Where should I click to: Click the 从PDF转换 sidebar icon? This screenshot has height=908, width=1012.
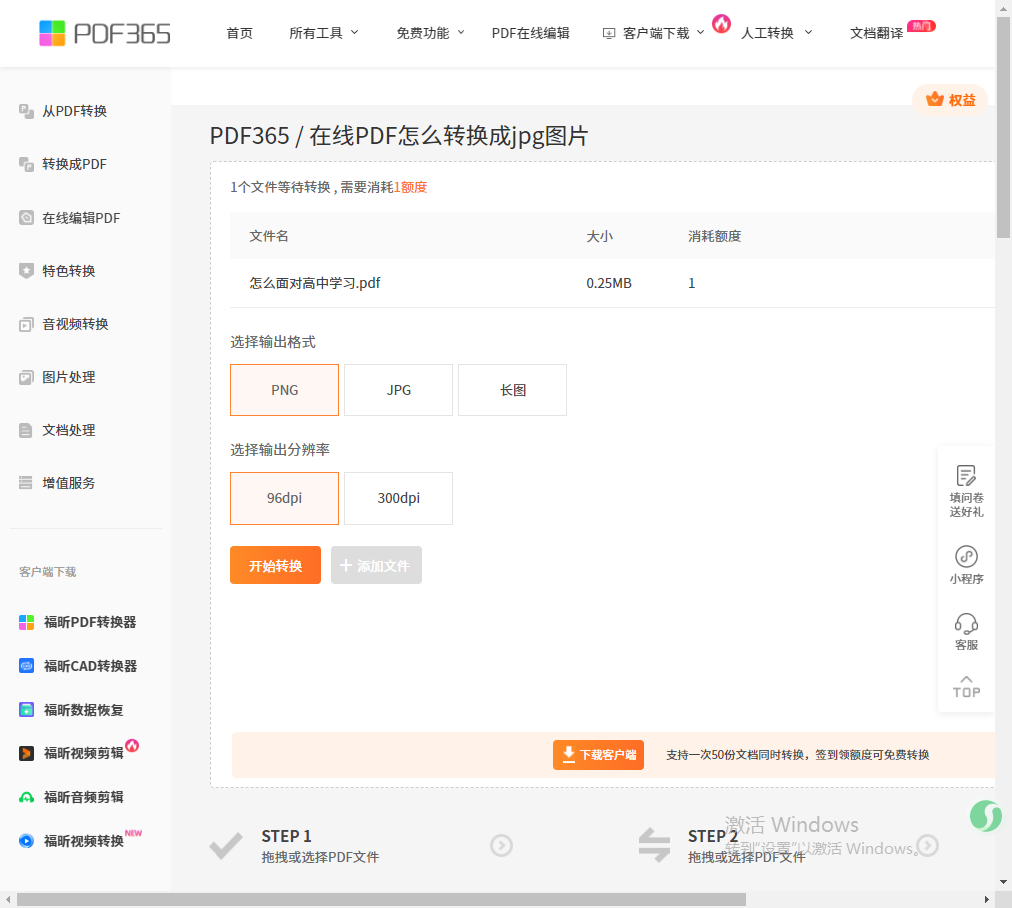(26, 111)
